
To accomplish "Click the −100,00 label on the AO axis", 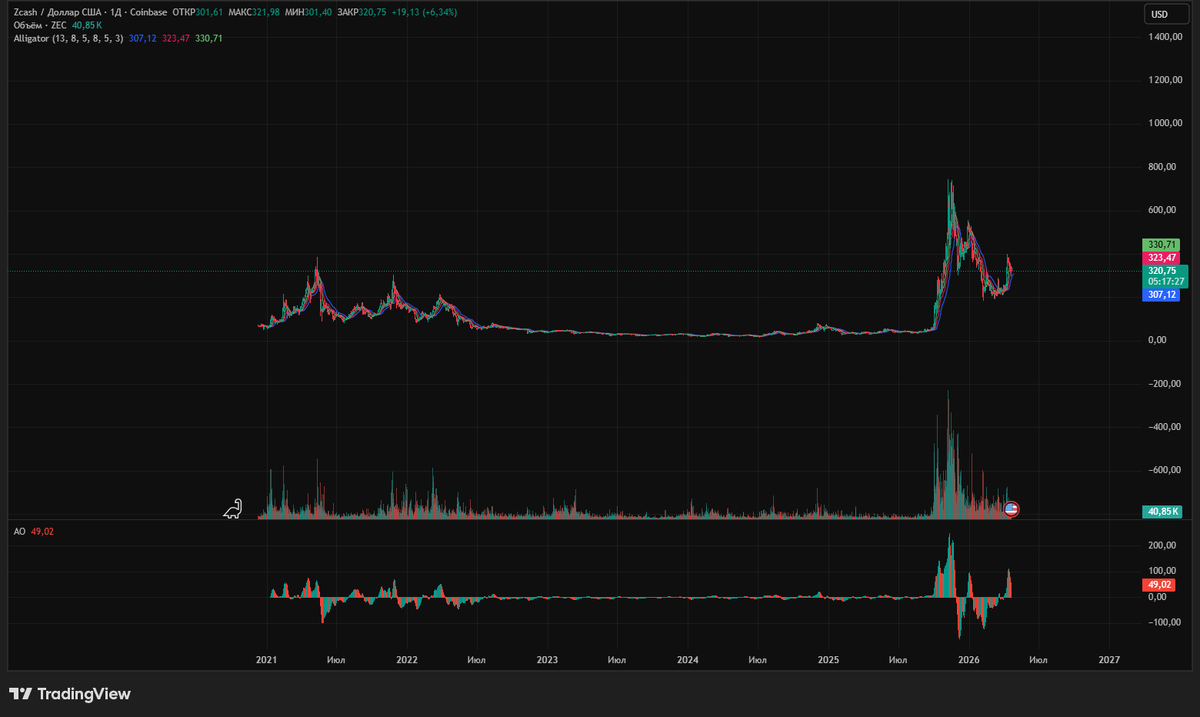I will click(x=1163, y=622).
